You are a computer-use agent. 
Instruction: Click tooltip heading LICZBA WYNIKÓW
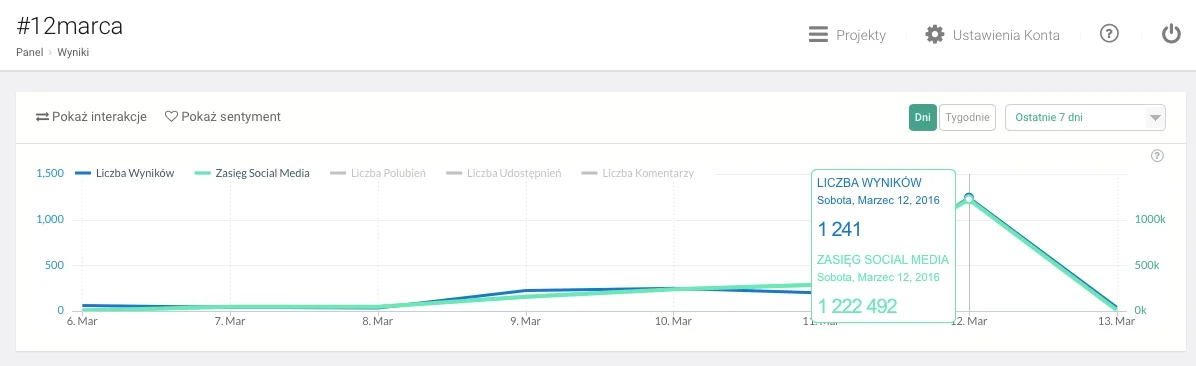[x=870, y=183]
